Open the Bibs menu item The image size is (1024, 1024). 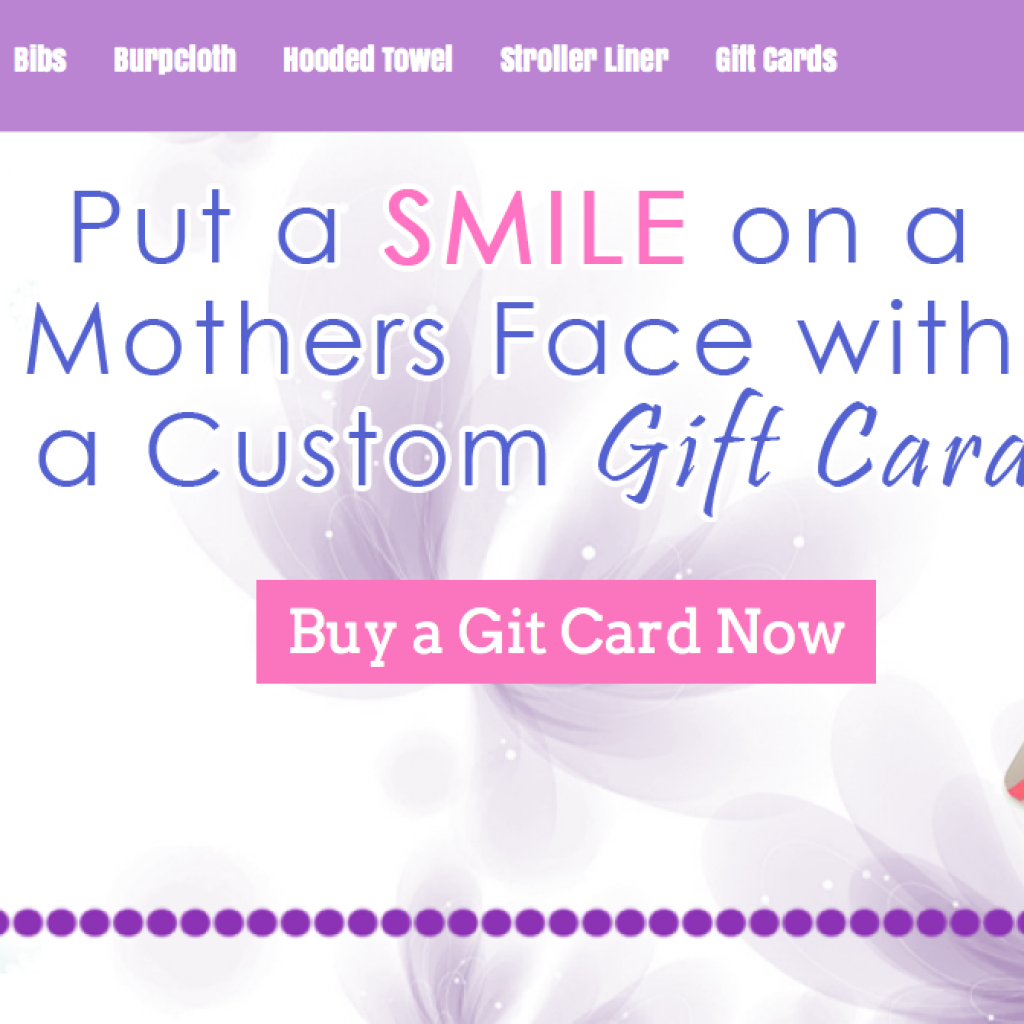click(x=40, y=59)
